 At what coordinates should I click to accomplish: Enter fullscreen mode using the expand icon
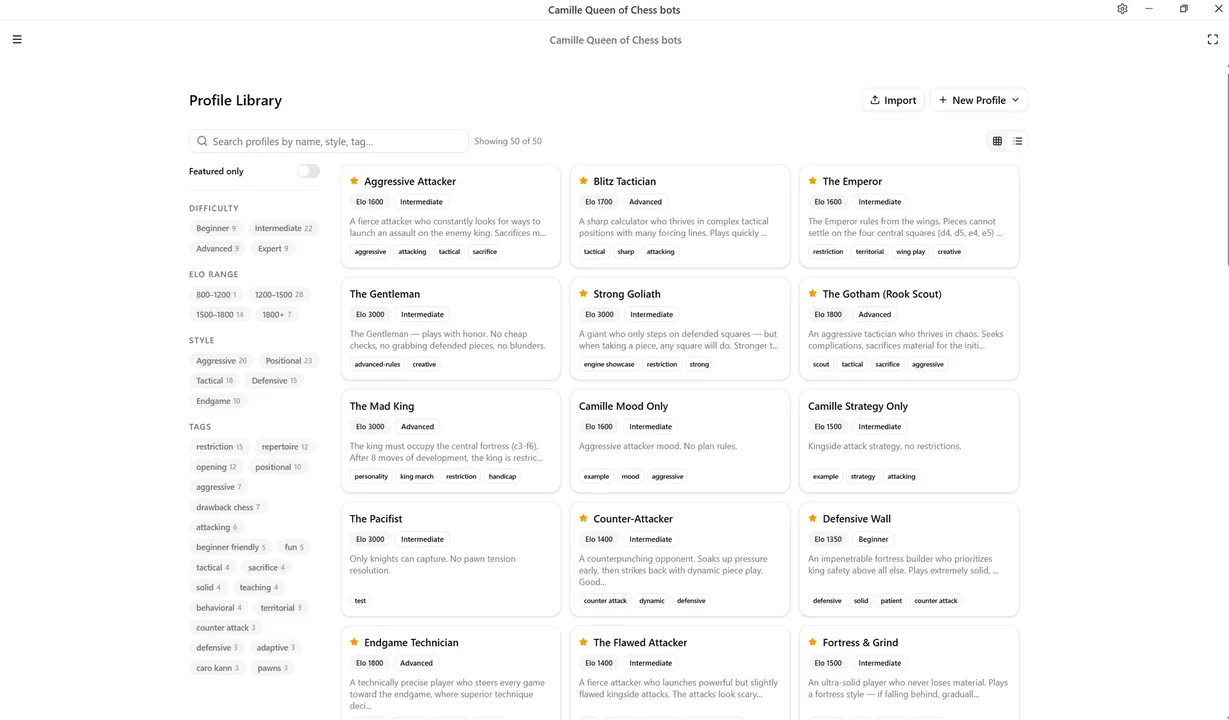[x=1212, y=40]
